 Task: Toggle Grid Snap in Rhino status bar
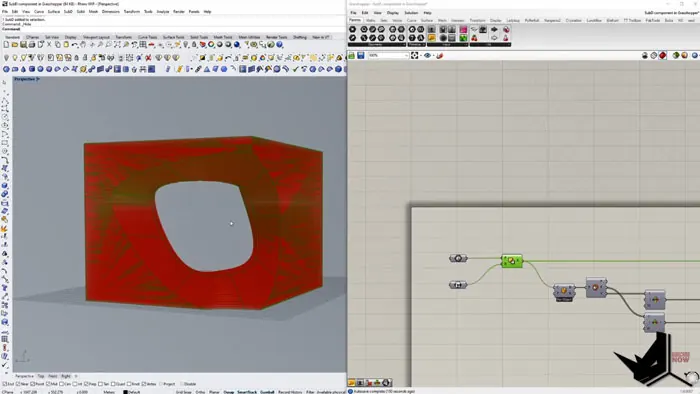coord(183,392)
